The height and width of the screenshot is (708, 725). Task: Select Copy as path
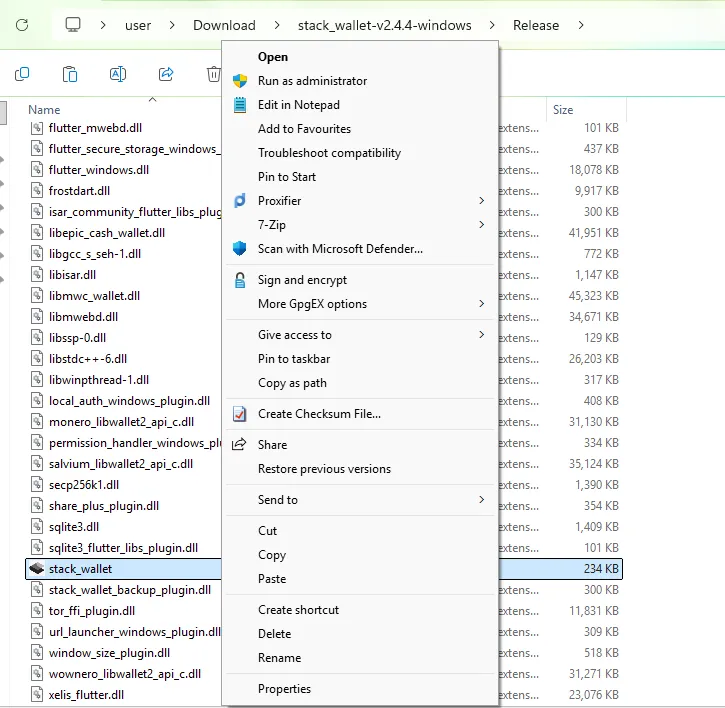pyautogui.click(x=360, y=383)
